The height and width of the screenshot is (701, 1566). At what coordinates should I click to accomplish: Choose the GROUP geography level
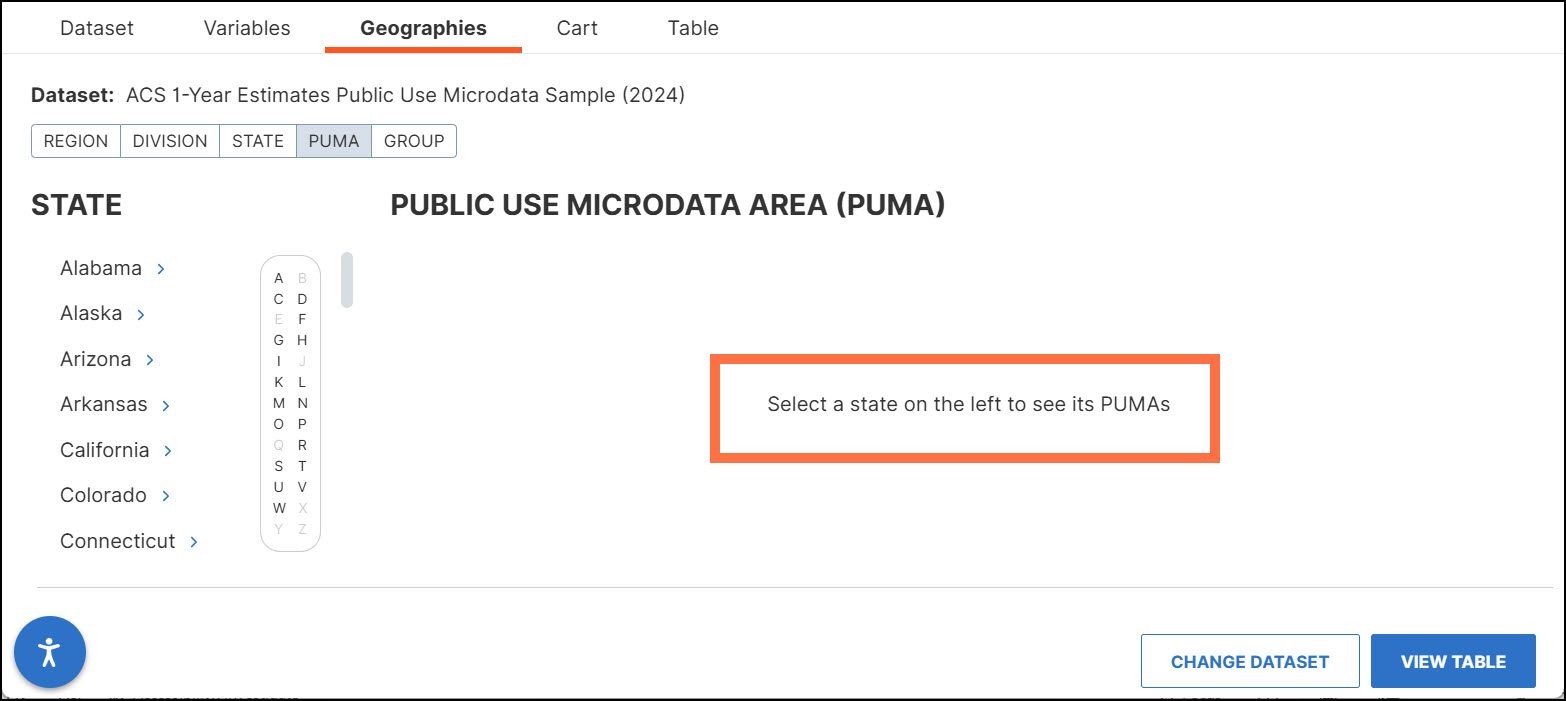pyautogui.click(x=414, y=141)
